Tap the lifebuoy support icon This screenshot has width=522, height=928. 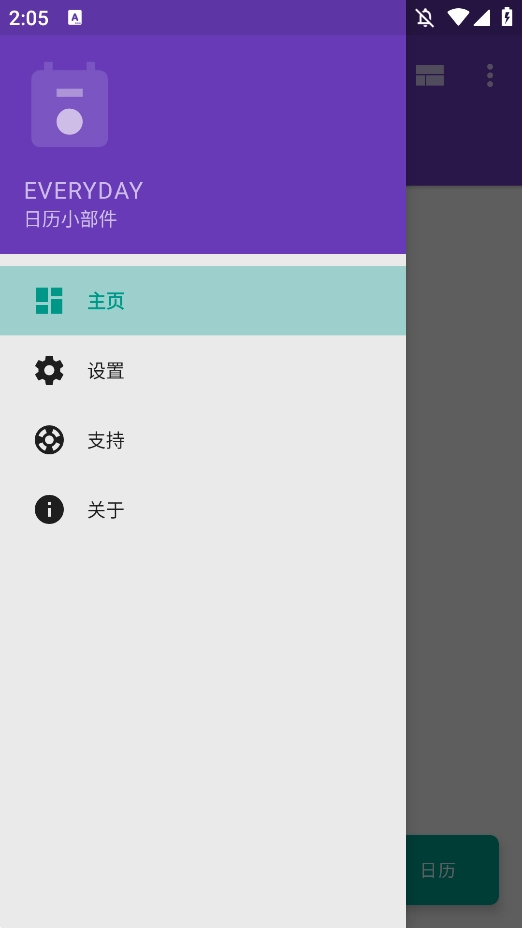click(49, 440)
